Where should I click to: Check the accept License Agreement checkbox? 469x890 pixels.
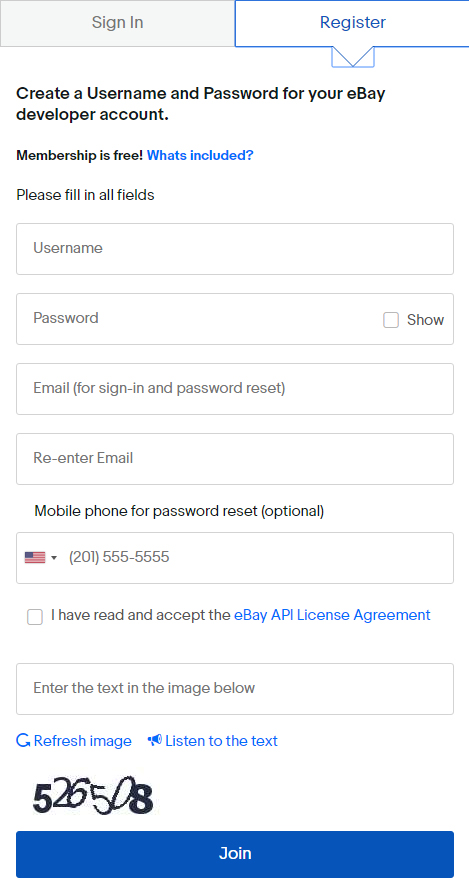pos(35,617)
